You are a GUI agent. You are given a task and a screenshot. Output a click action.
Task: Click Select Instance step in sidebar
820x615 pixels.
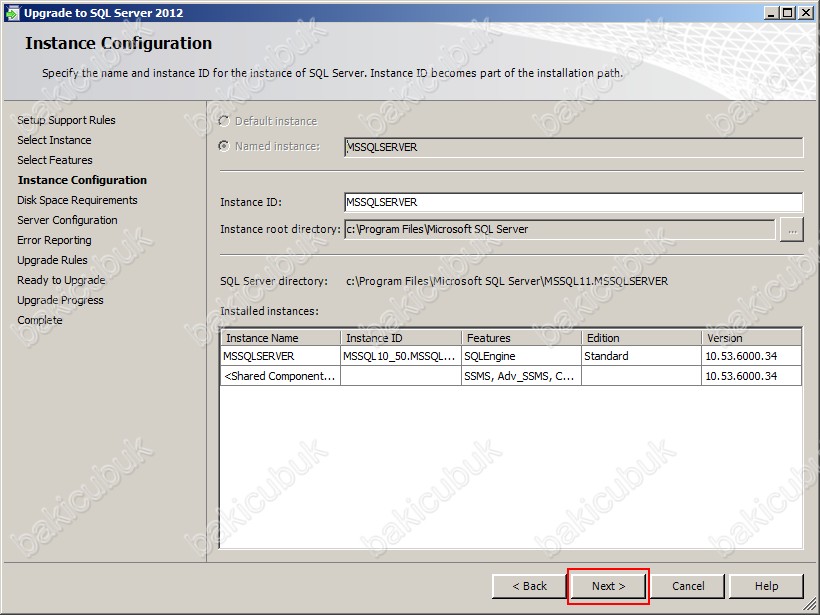[54, 140]
